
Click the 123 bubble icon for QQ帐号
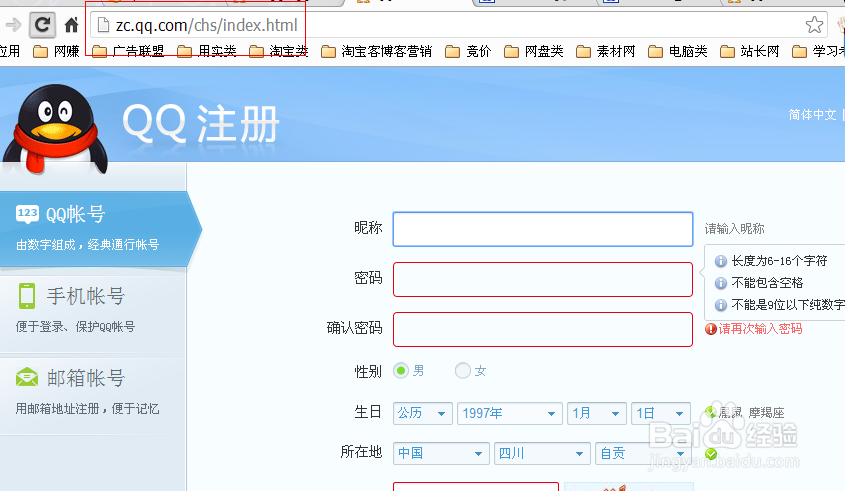[x=27, y=214]
